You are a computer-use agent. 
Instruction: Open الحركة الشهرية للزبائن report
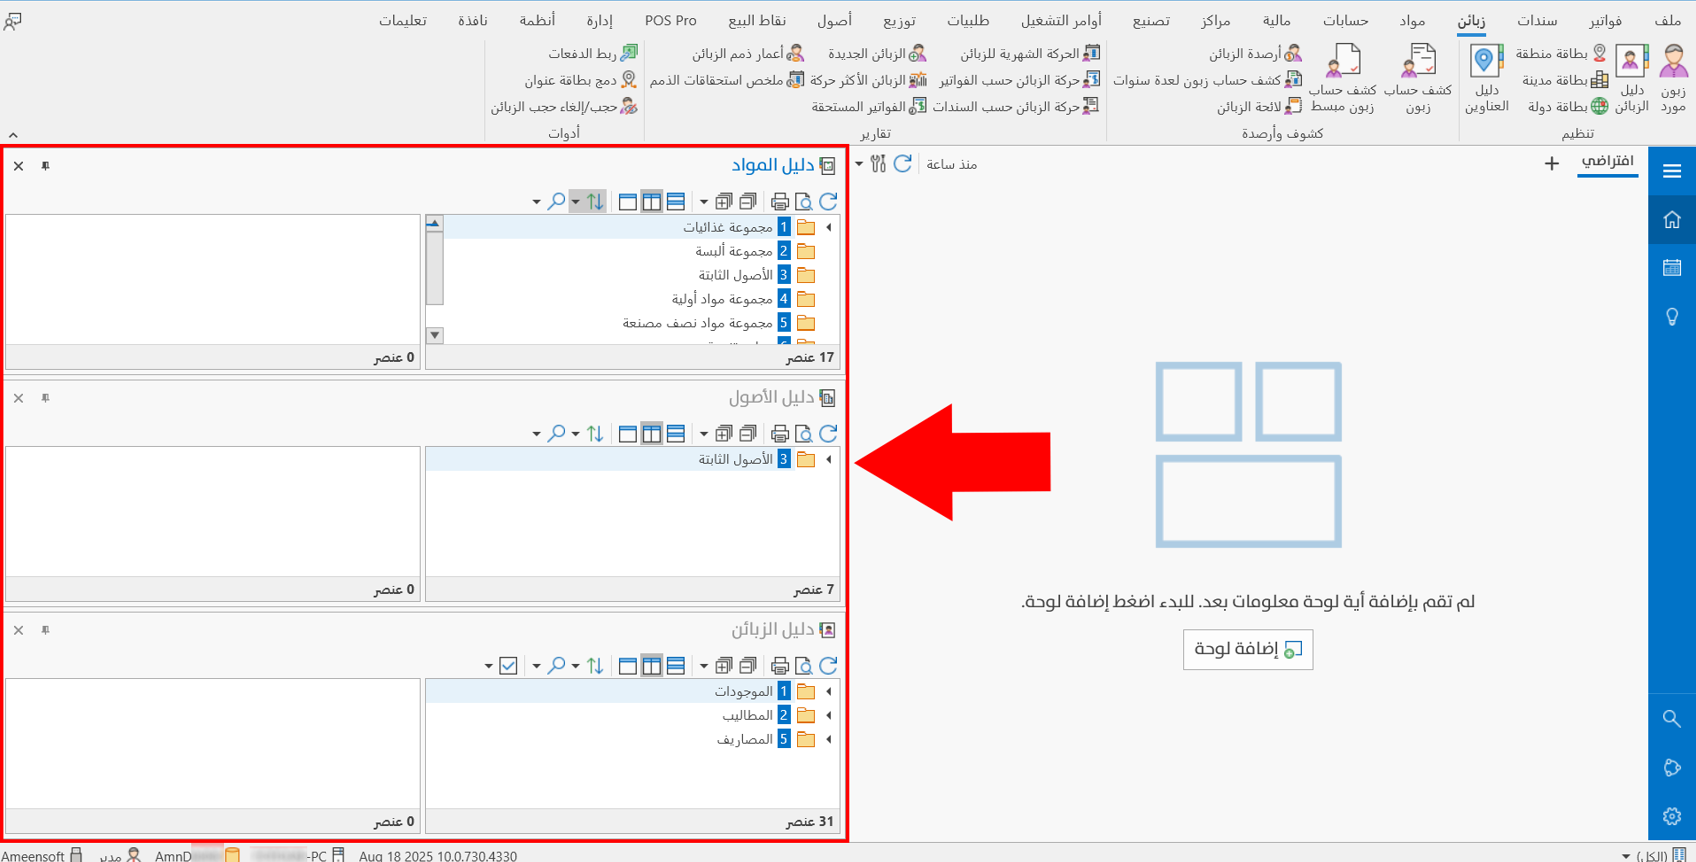pos(1030,53)
